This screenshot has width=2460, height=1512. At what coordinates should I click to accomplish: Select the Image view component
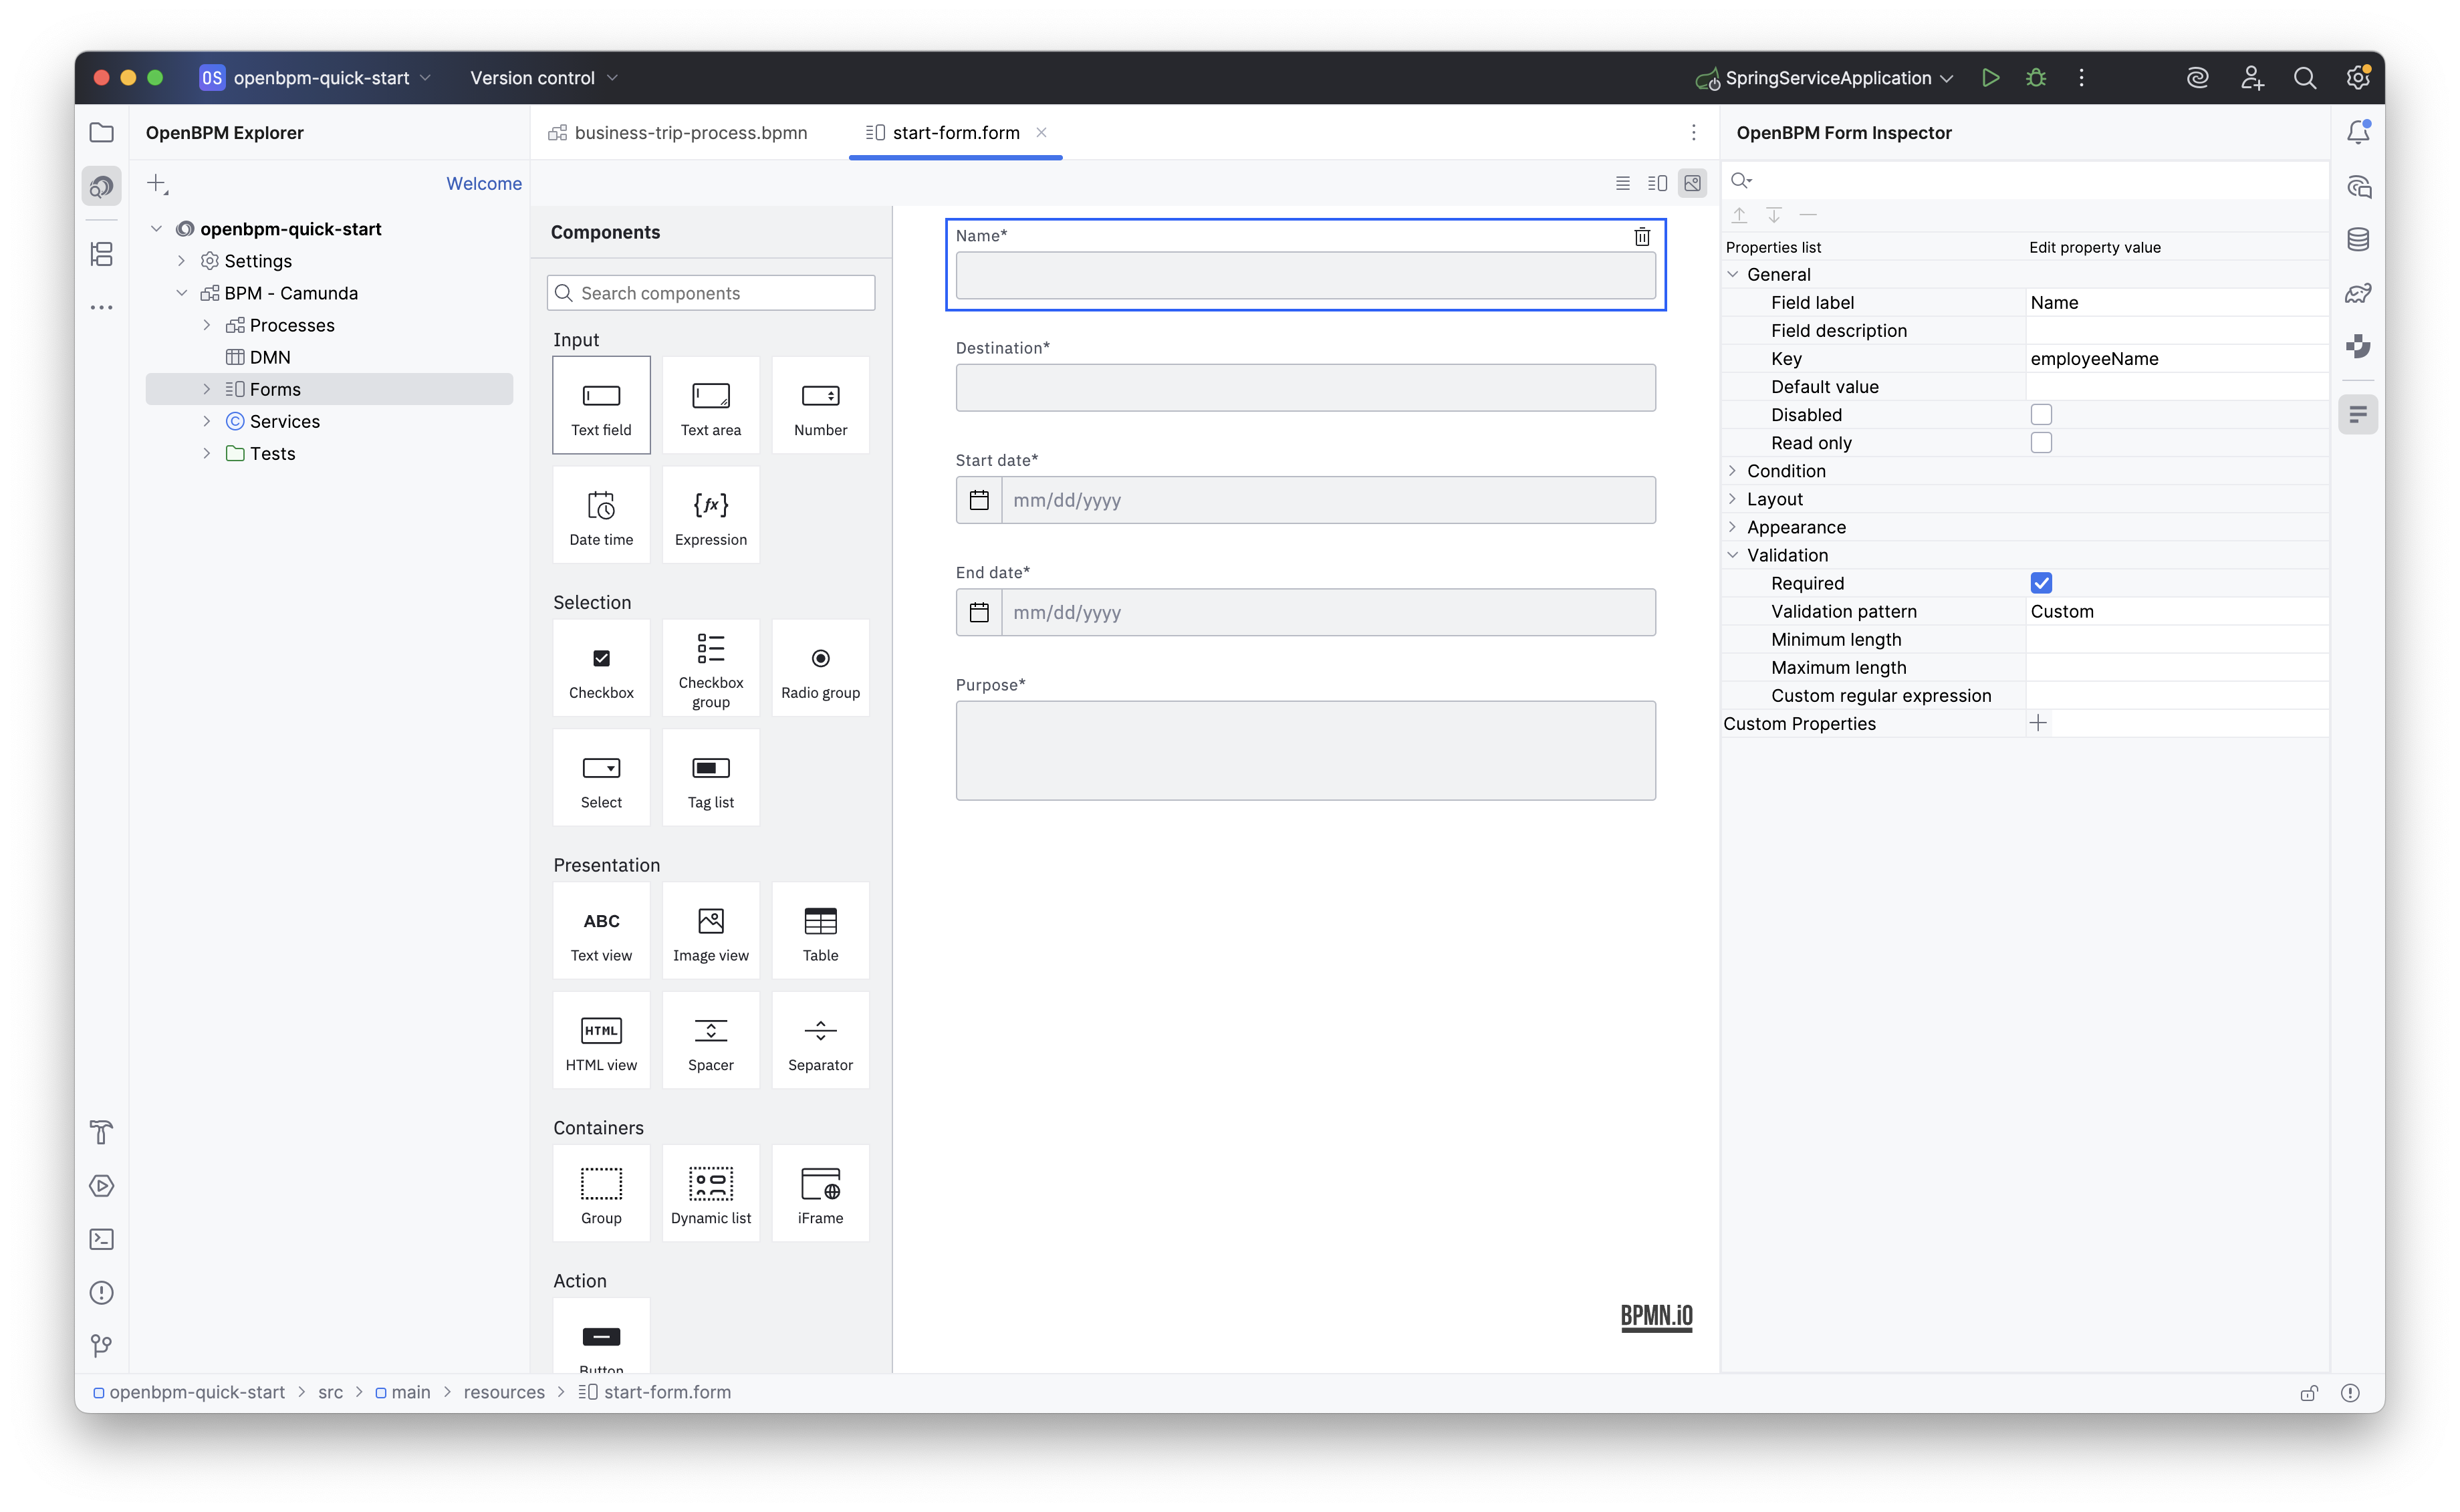710,931
